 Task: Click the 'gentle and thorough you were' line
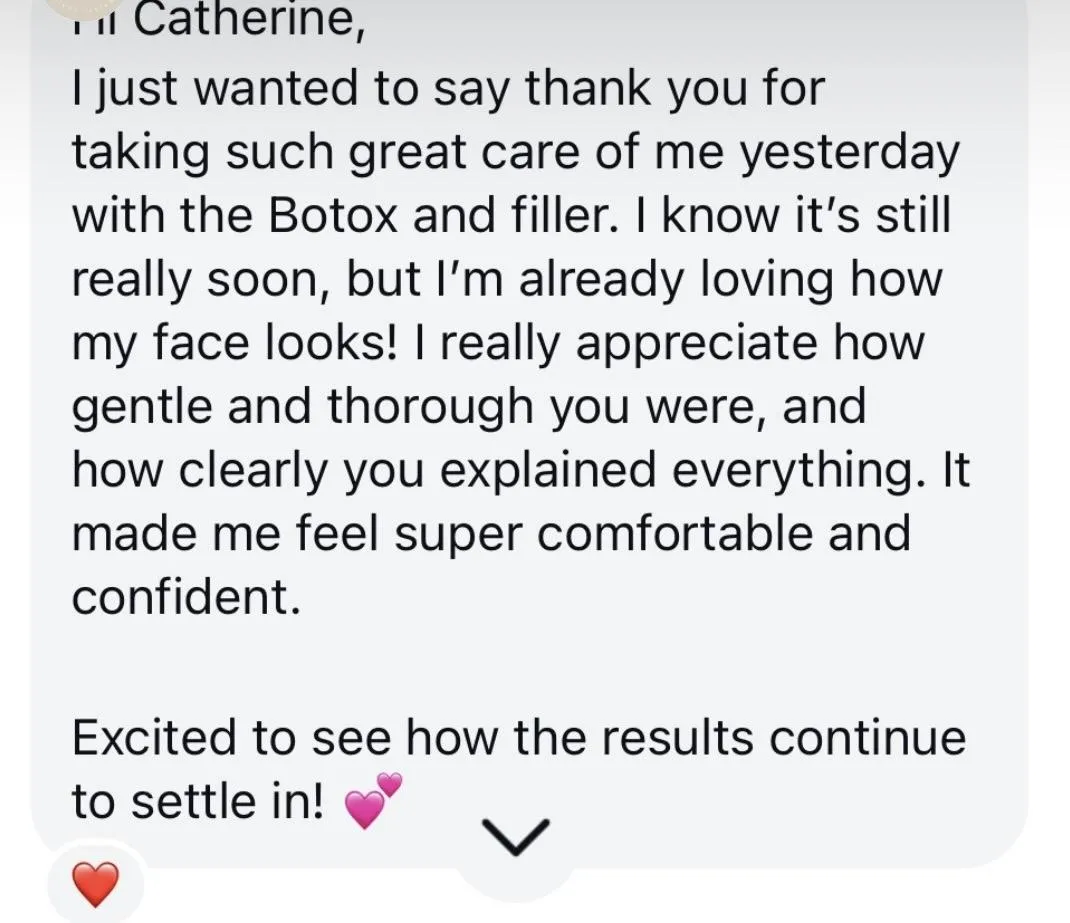coord(468,407)
